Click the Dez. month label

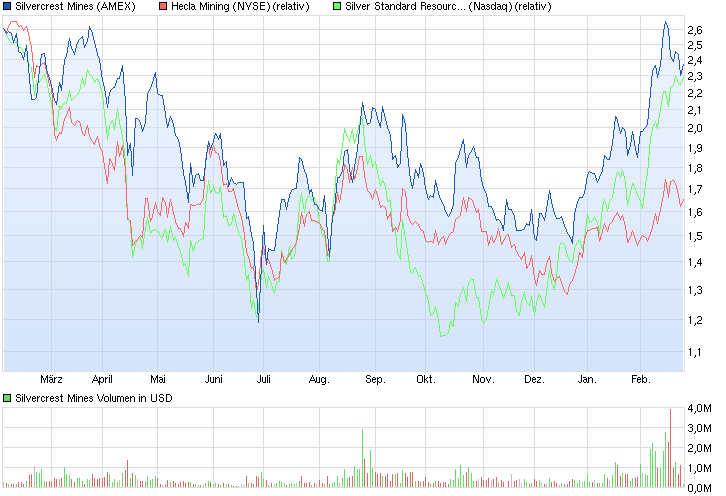coord(534,380)
